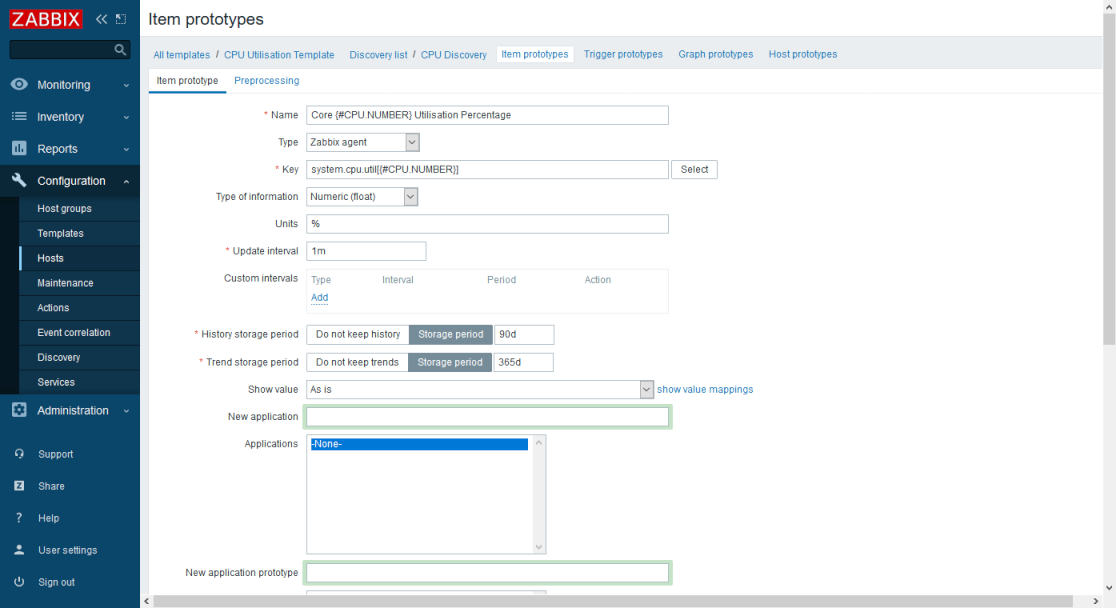
Task: Click the Support headset icon
Action: click(19, 454)
